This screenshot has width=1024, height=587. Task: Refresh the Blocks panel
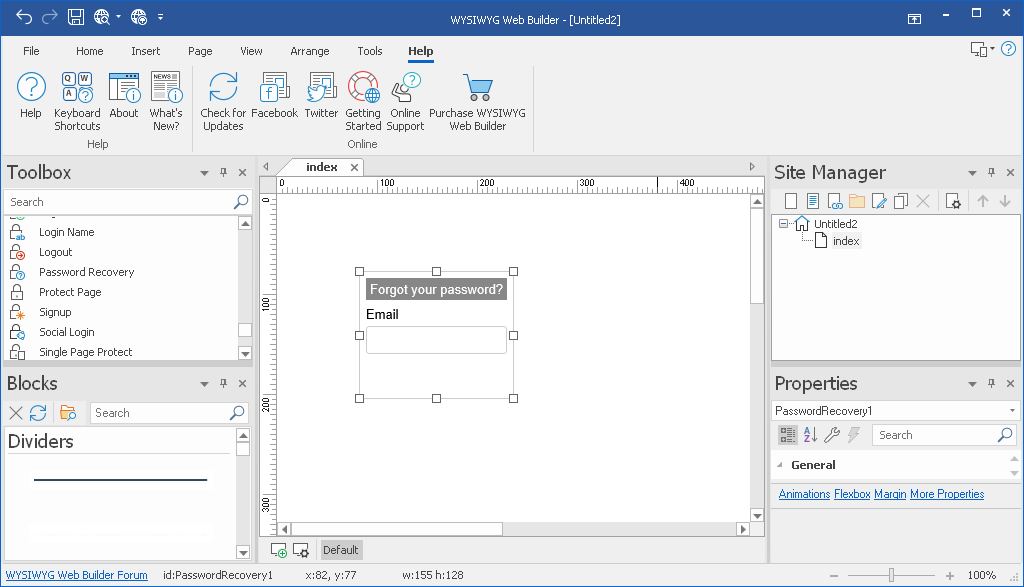(38, 413)
